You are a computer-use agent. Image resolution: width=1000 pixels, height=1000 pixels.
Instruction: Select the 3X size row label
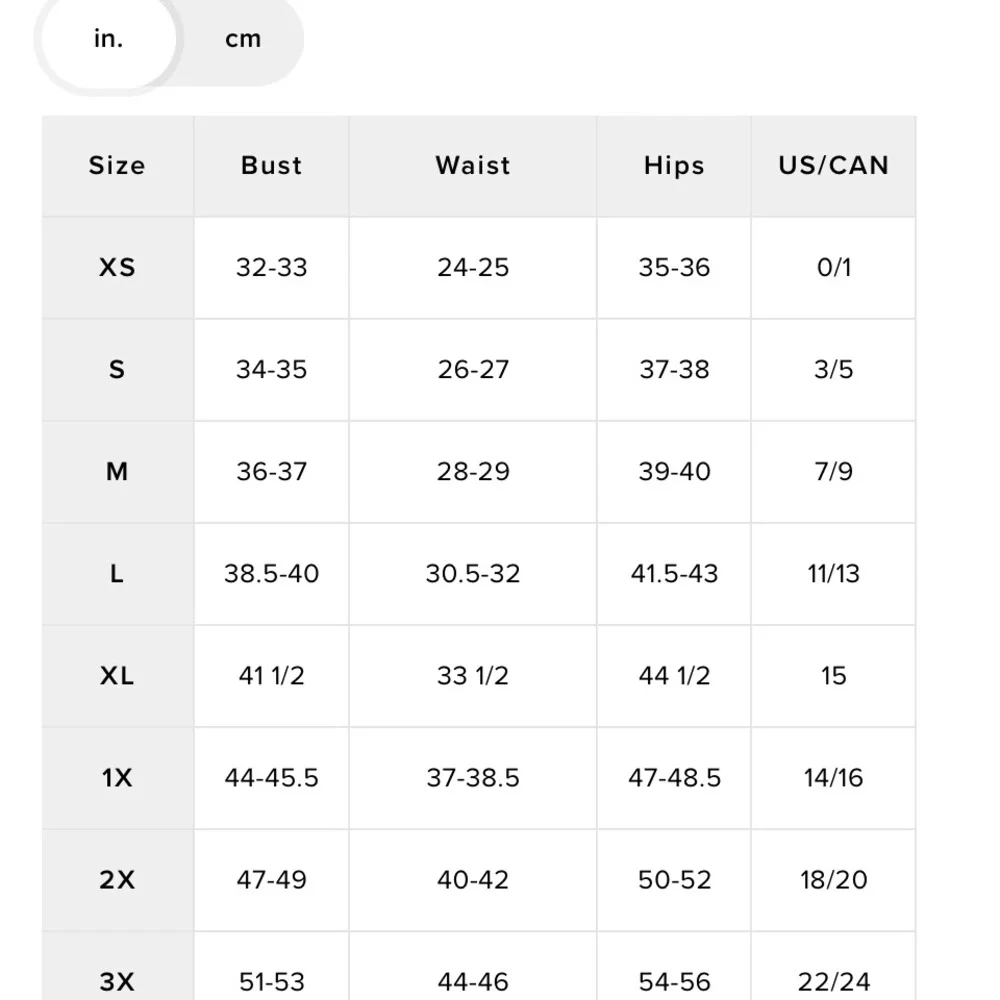[x=117, y=981]
